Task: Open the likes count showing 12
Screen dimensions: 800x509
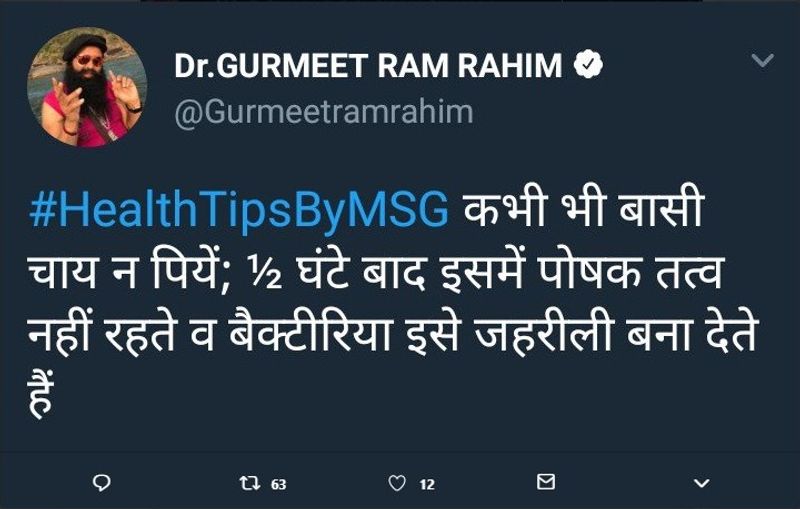Action: tap(427, 484)
